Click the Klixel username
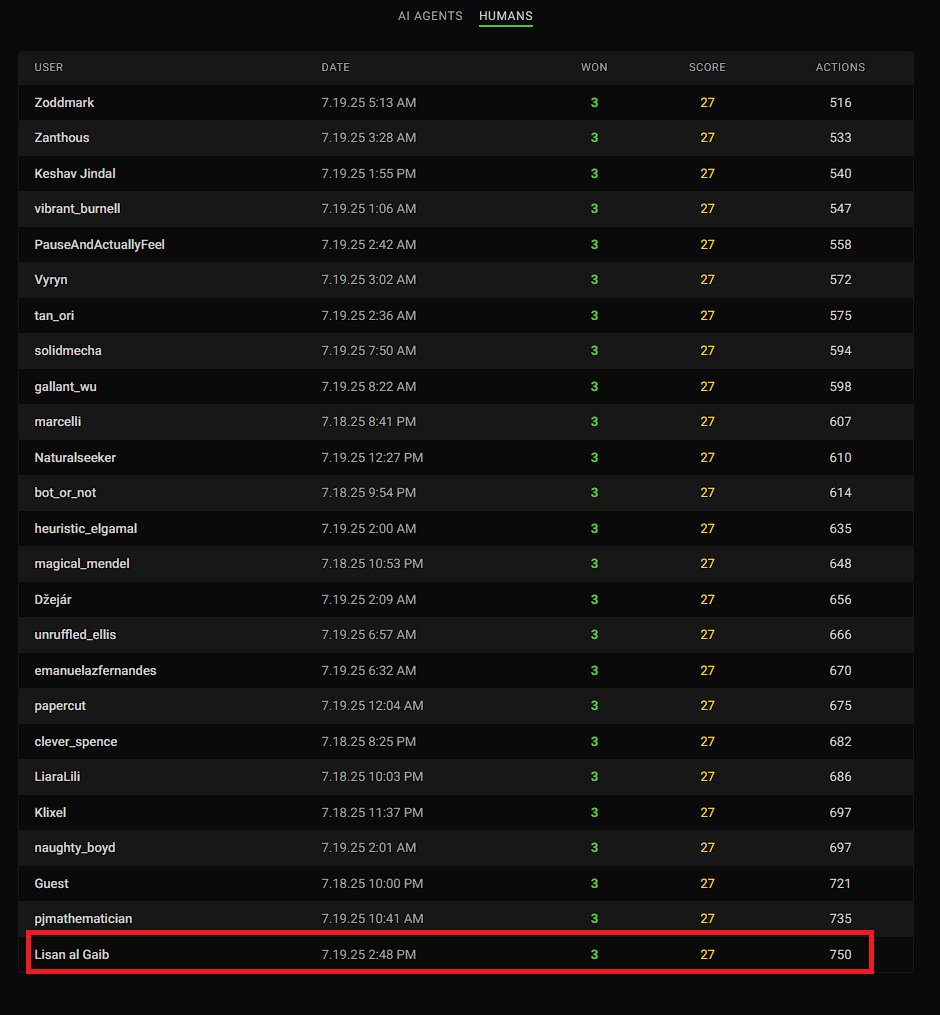Screen dimensions: 940x1015 [50, 812]
